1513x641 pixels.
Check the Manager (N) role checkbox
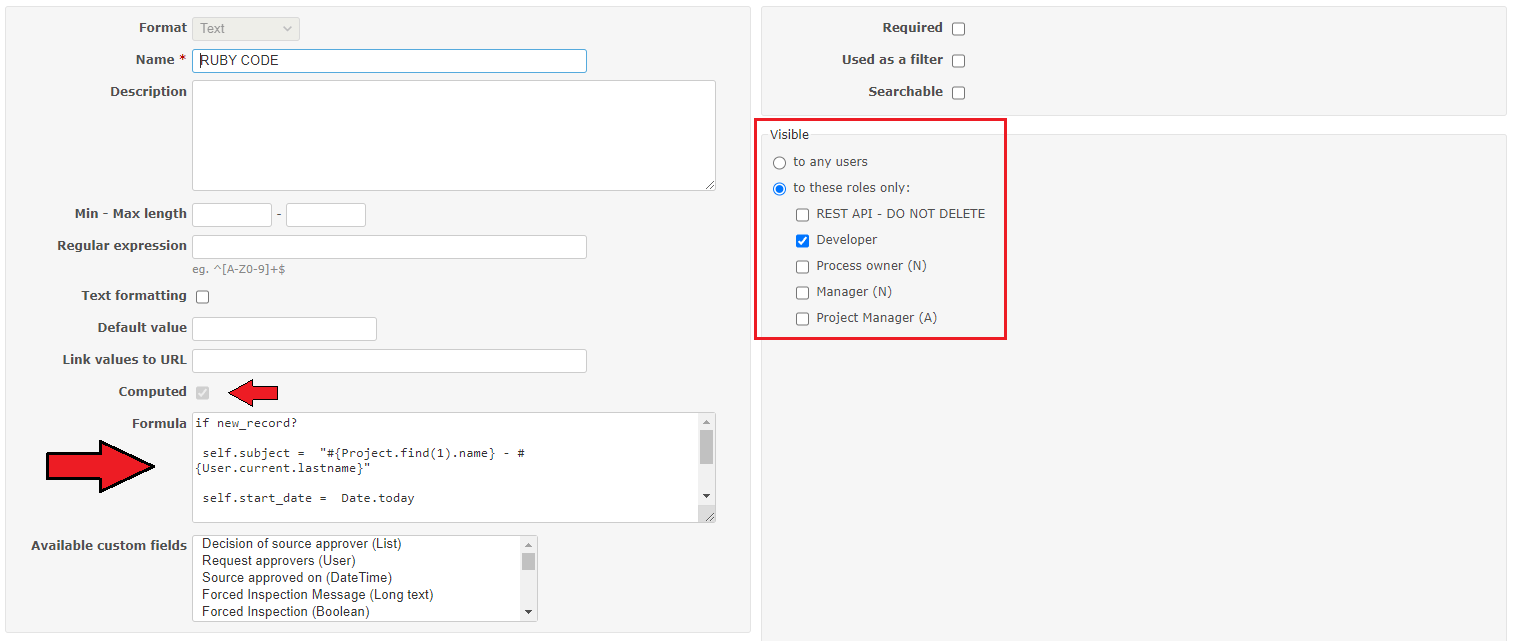(x=802, y=292)
